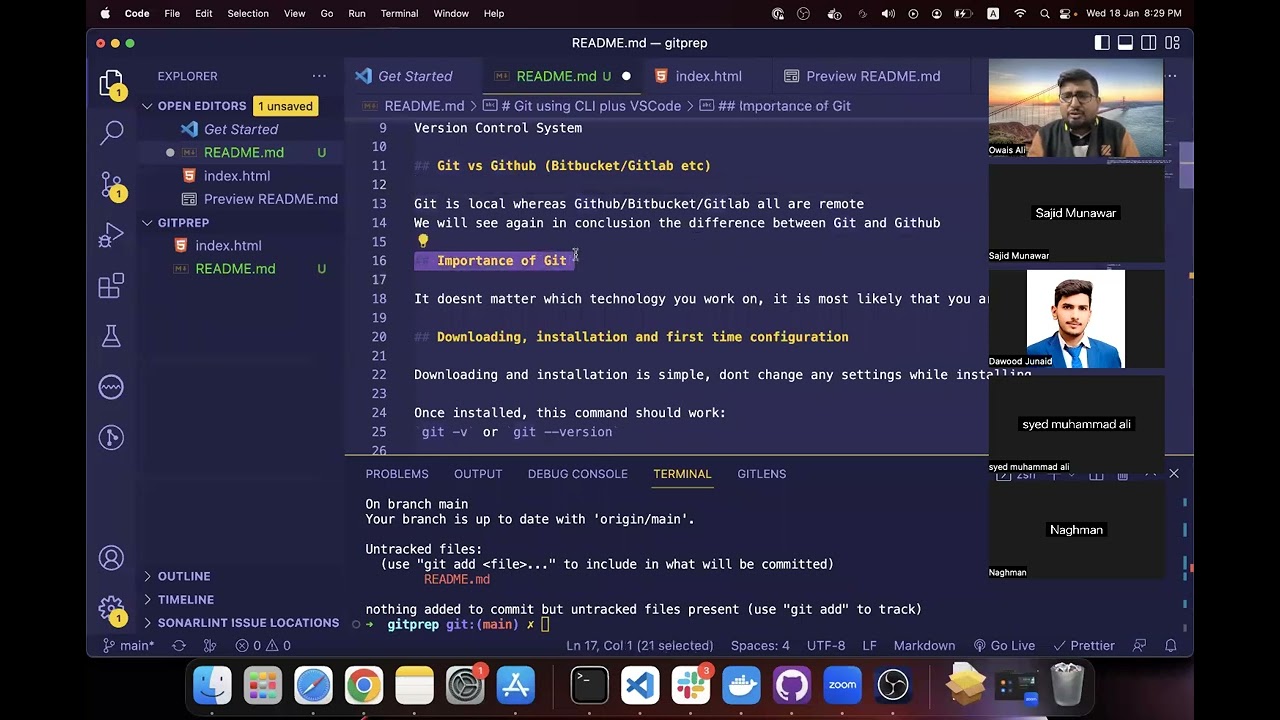The height and width of the screenshot is (720, 1280).
Task: Open Google Chrome in the dock
Action: [x=364, y=686]
